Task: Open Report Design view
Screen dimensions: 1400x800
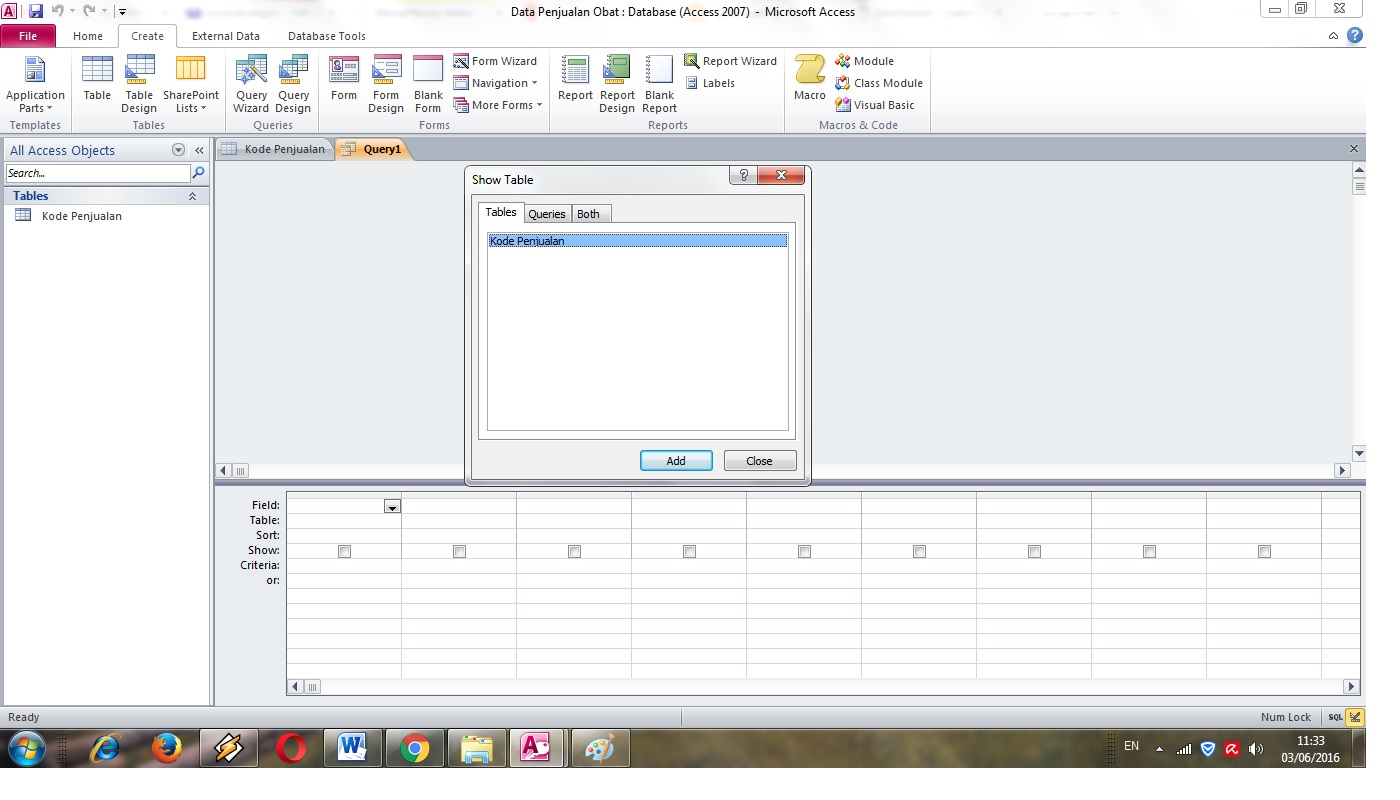Action: click(617, 85)
